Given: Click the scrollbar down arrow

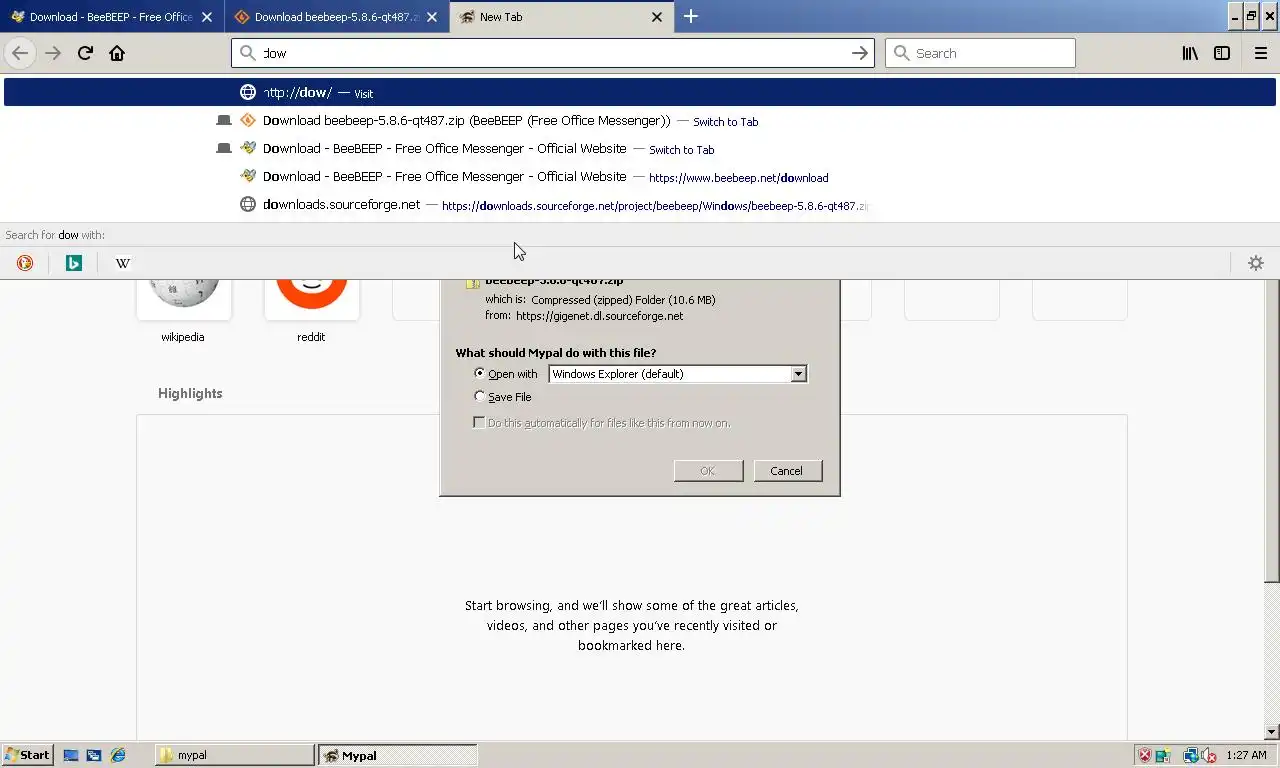Looking at the screenshot, I should coord(1272,733).
